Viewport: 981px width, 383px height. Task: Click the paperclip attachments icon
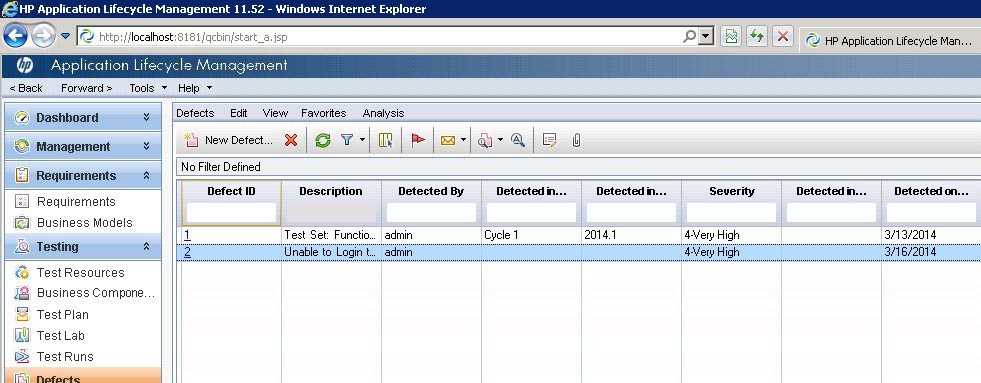tap(576, 140)
